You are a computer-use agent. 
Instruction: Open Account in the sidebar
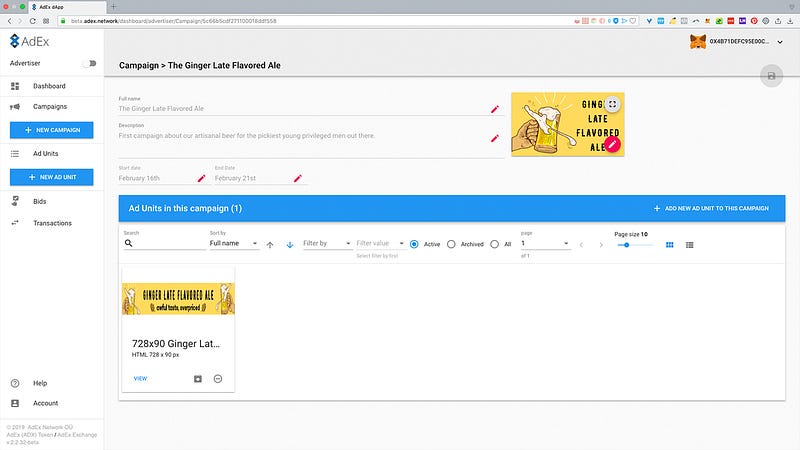[x=45, y=403]
